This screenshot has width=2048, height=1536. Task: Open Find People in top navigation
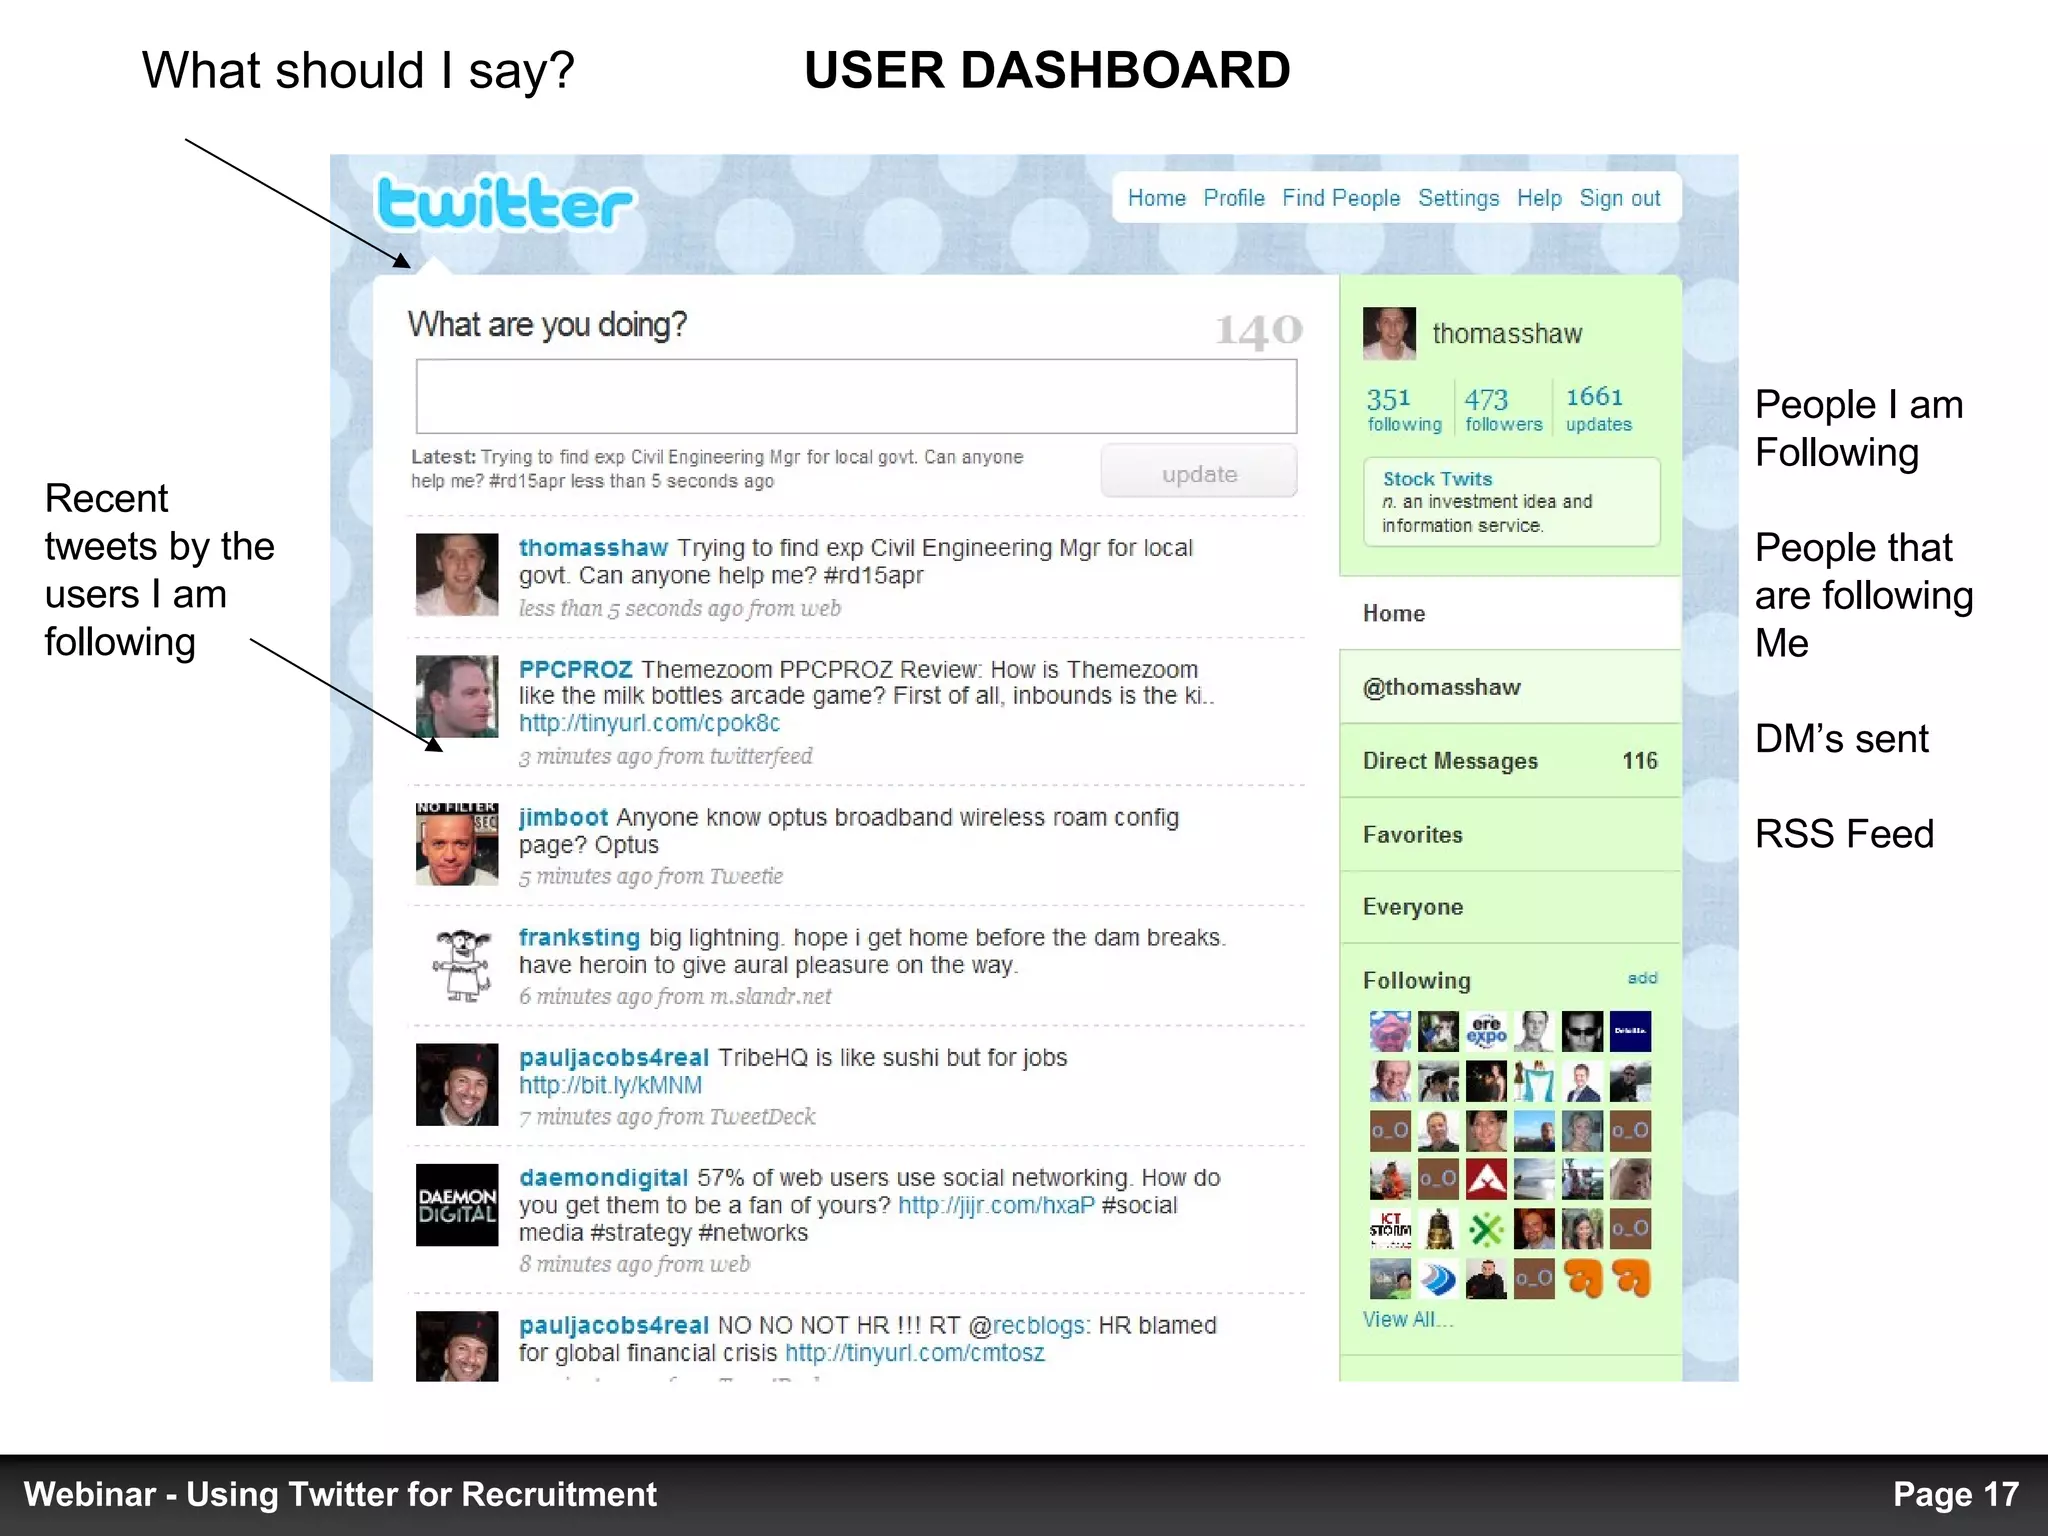coord(1341,198)
